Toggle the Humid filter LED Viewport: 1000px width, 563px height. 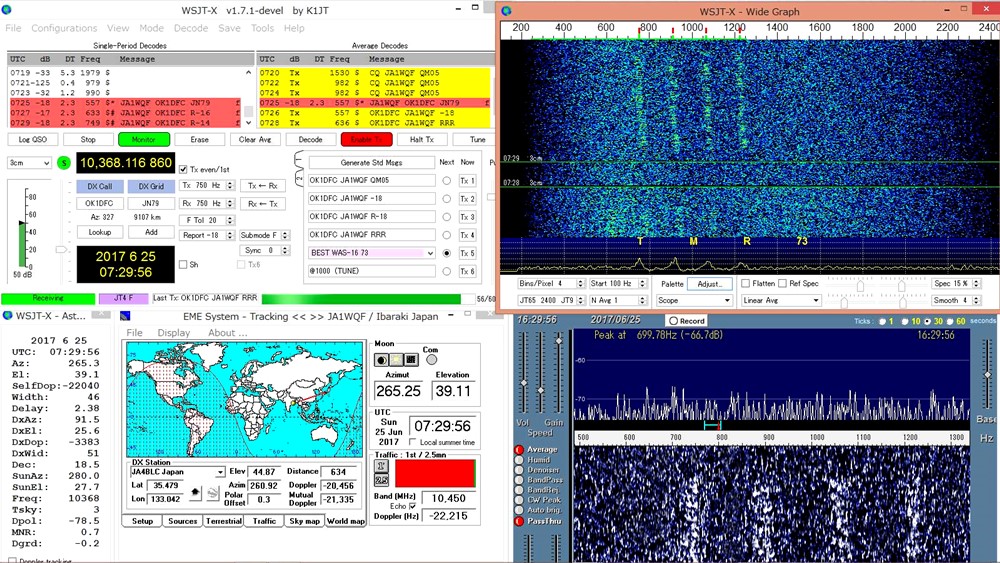click(519, 460)
